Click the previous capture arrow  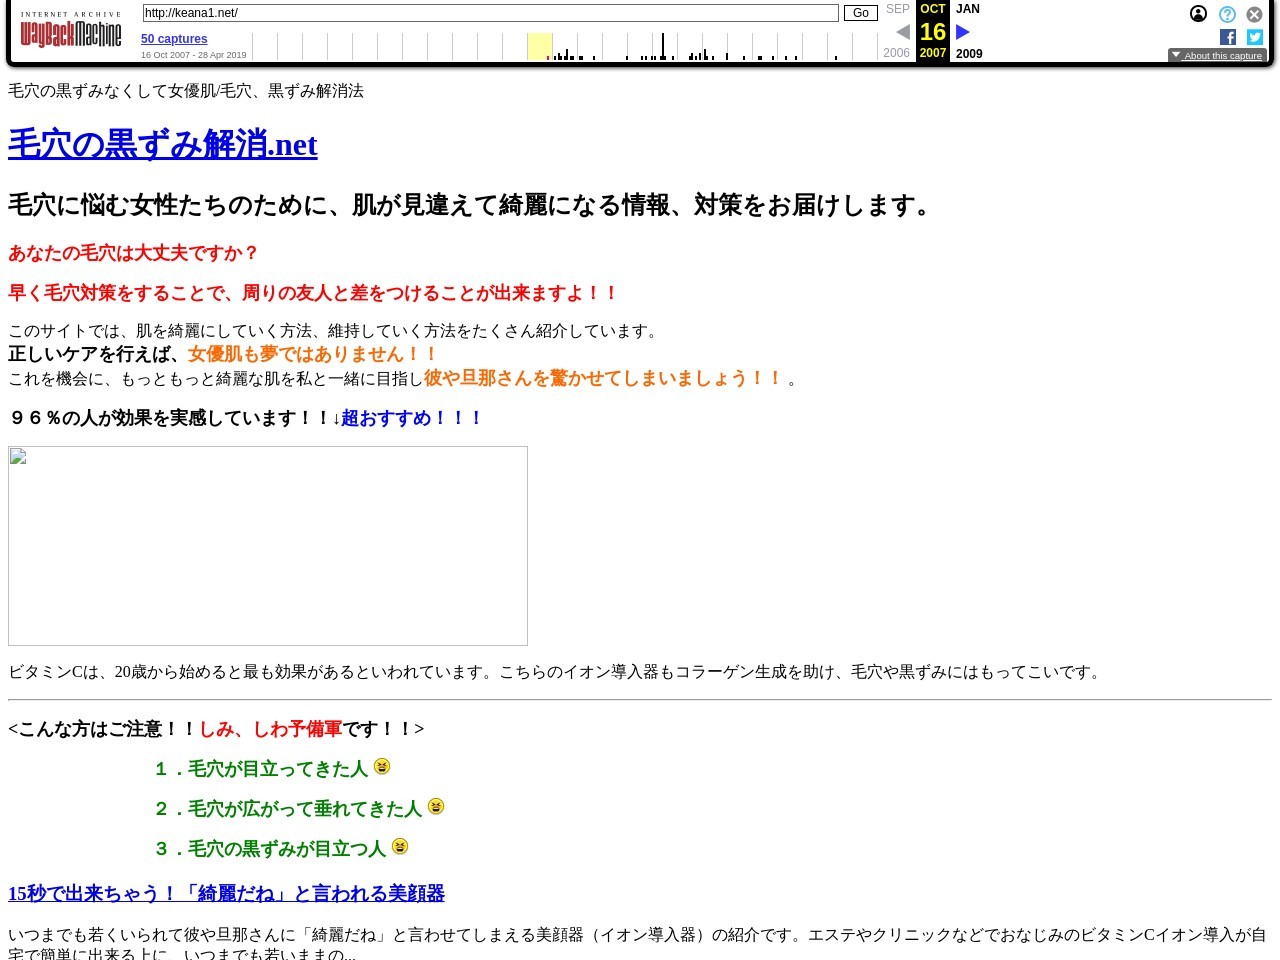point(903,31)
